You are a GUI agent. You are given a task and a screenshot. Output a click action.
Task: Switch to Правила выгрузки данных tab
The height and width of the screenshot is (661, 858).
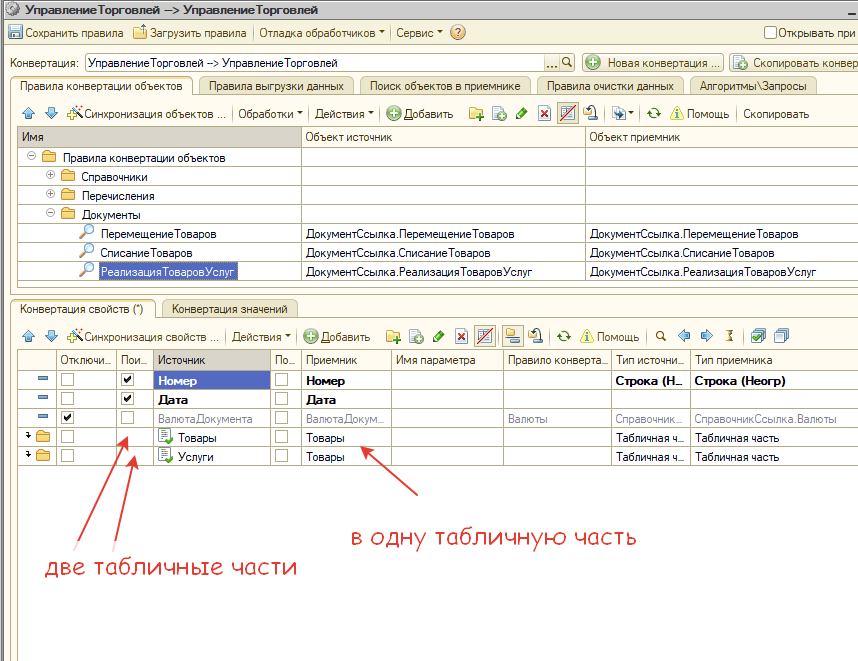pos(276,86)
